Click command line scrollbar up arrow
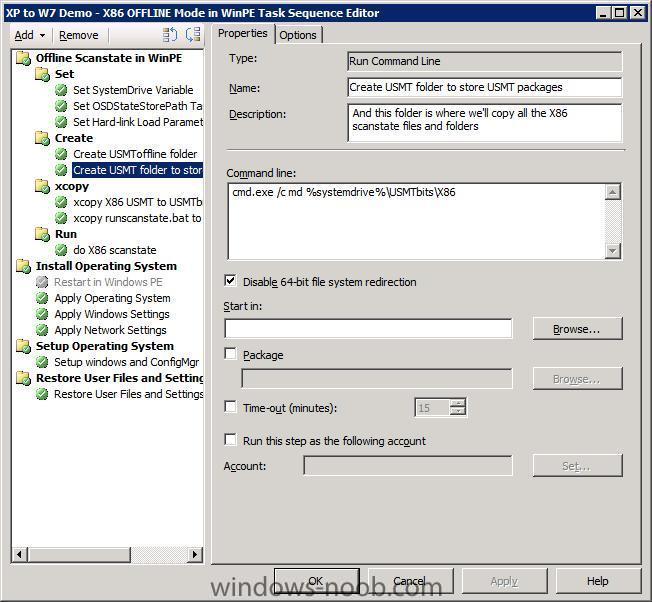The width and height of the screenshot is (652, 602). [613, 192]
